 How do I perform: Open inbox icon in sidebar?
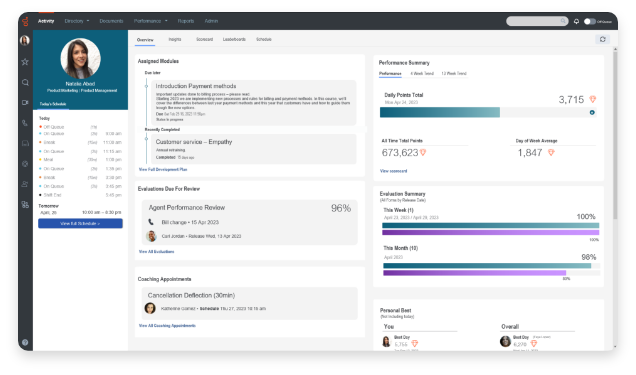[x=25, y=143]
